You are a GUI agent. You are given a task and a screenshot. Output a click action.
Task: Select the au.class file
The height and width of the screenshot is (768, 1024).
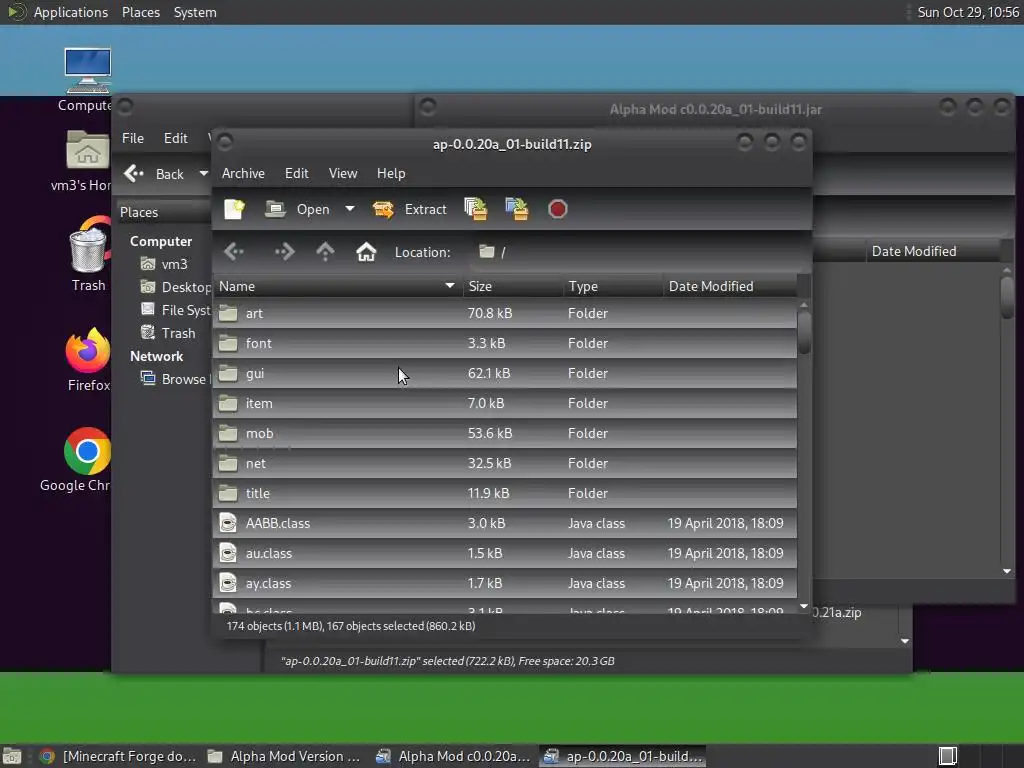click(505, 554)
